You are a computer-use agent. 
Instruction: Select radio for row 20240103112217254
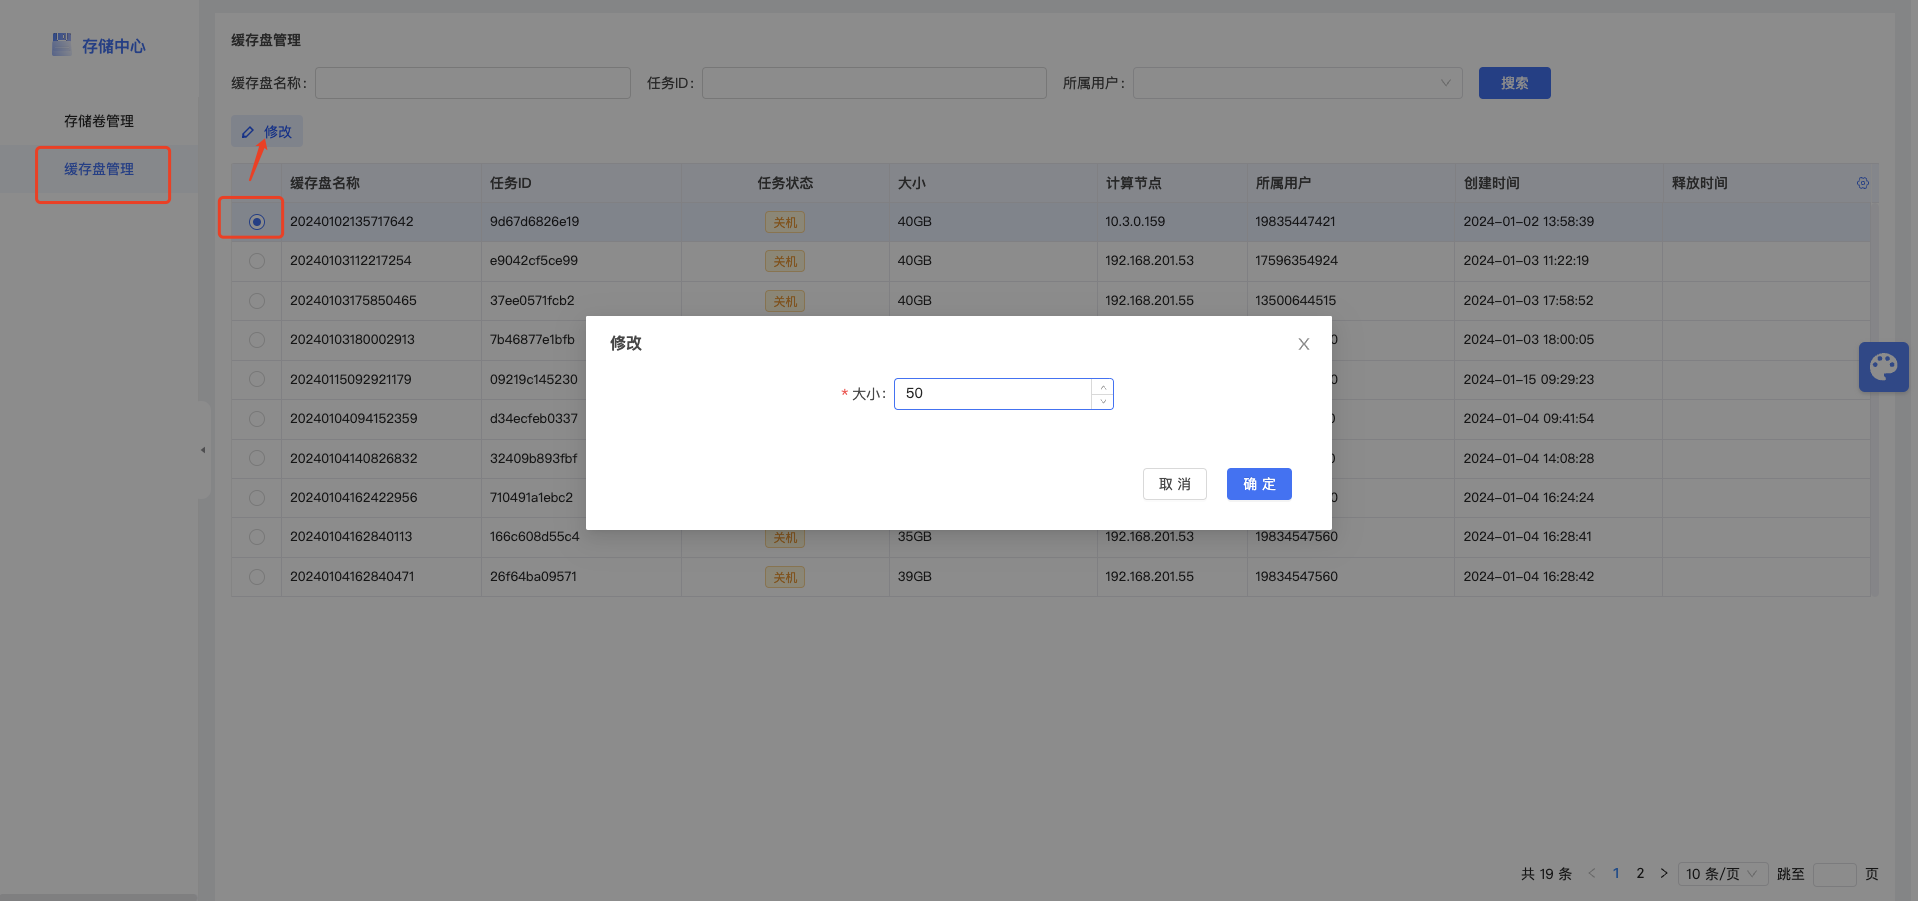(257, 261)
